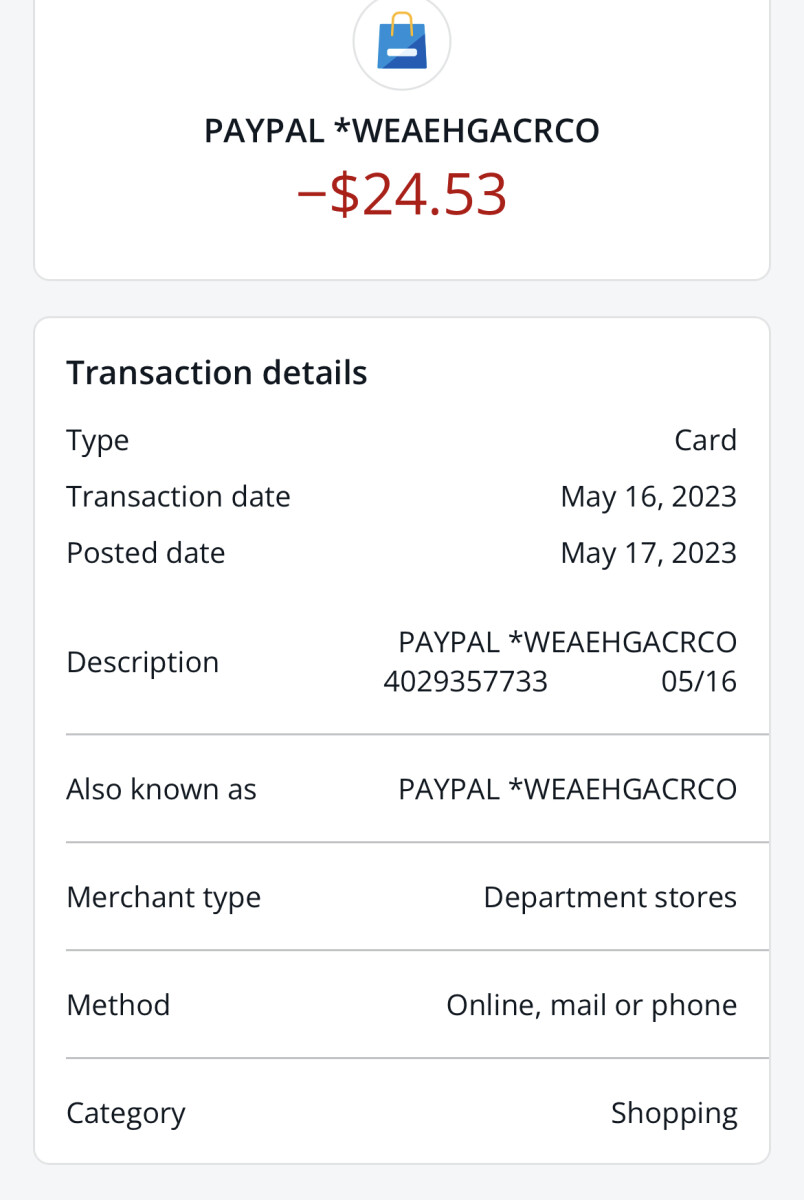Click the Transaction date label
This screenshot has width=804, height=1200.
point(178,497)
